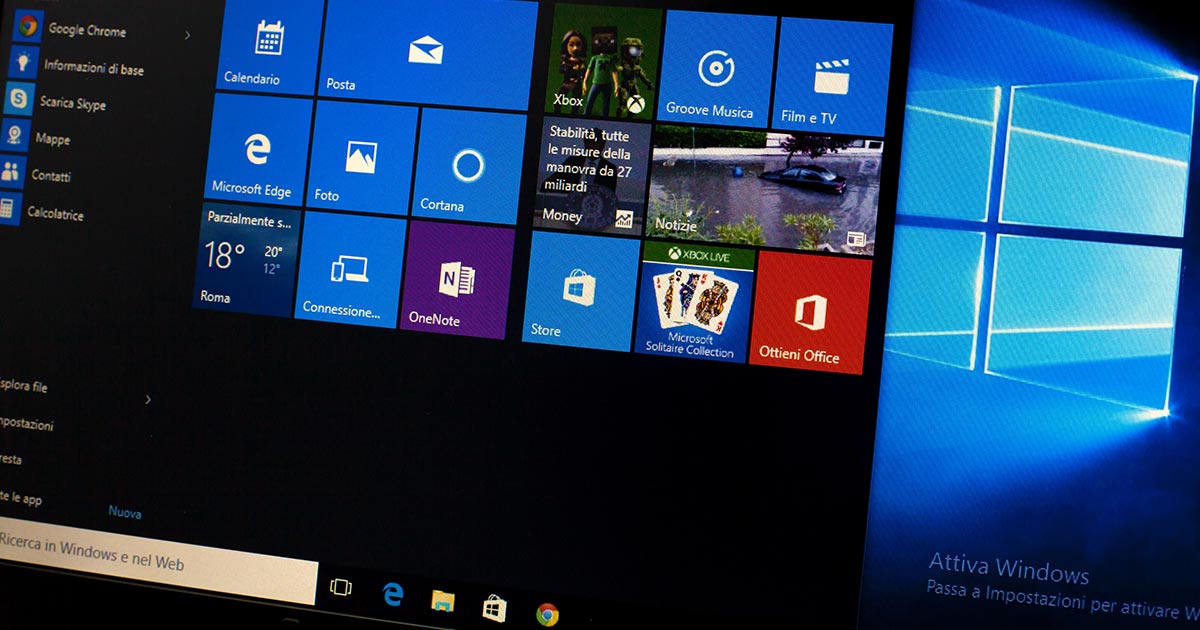Image resolution: width=1200 pixels, height=630 pixels.
Task: Open the Xbox tile
Action: (603, 62)
